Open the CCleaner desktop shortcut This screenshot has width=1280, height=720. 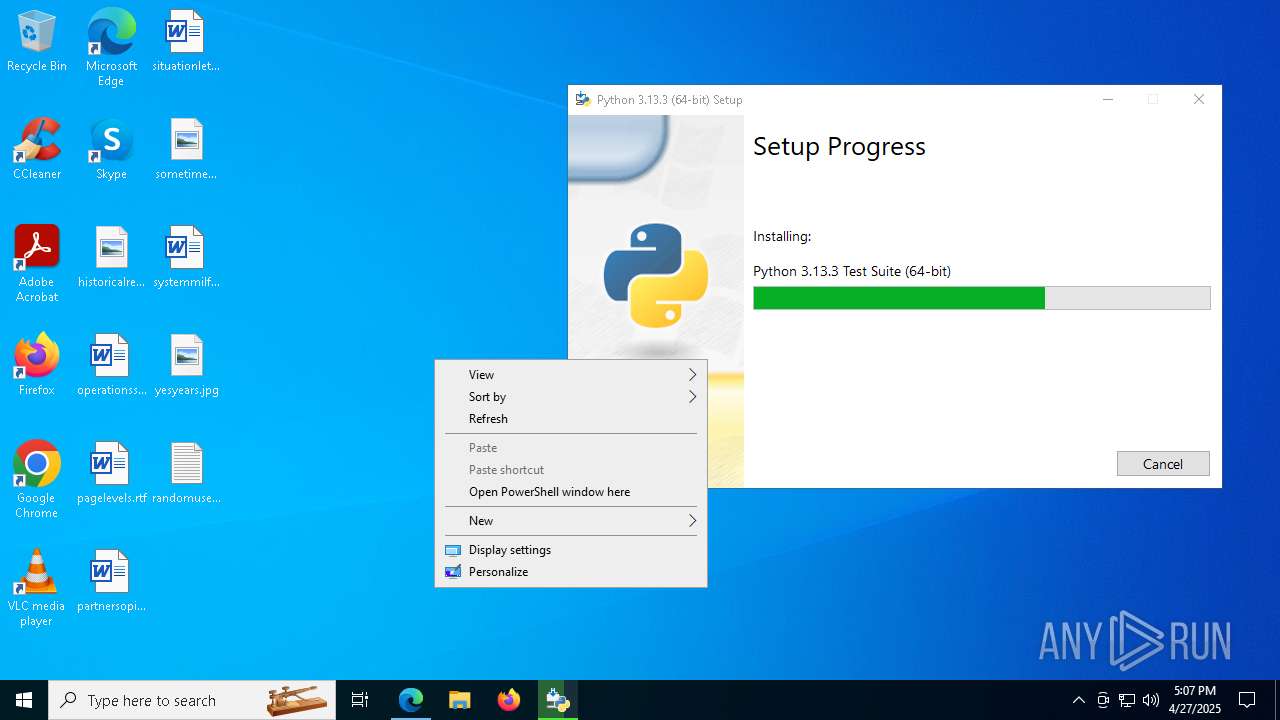[x=37, y=150]
